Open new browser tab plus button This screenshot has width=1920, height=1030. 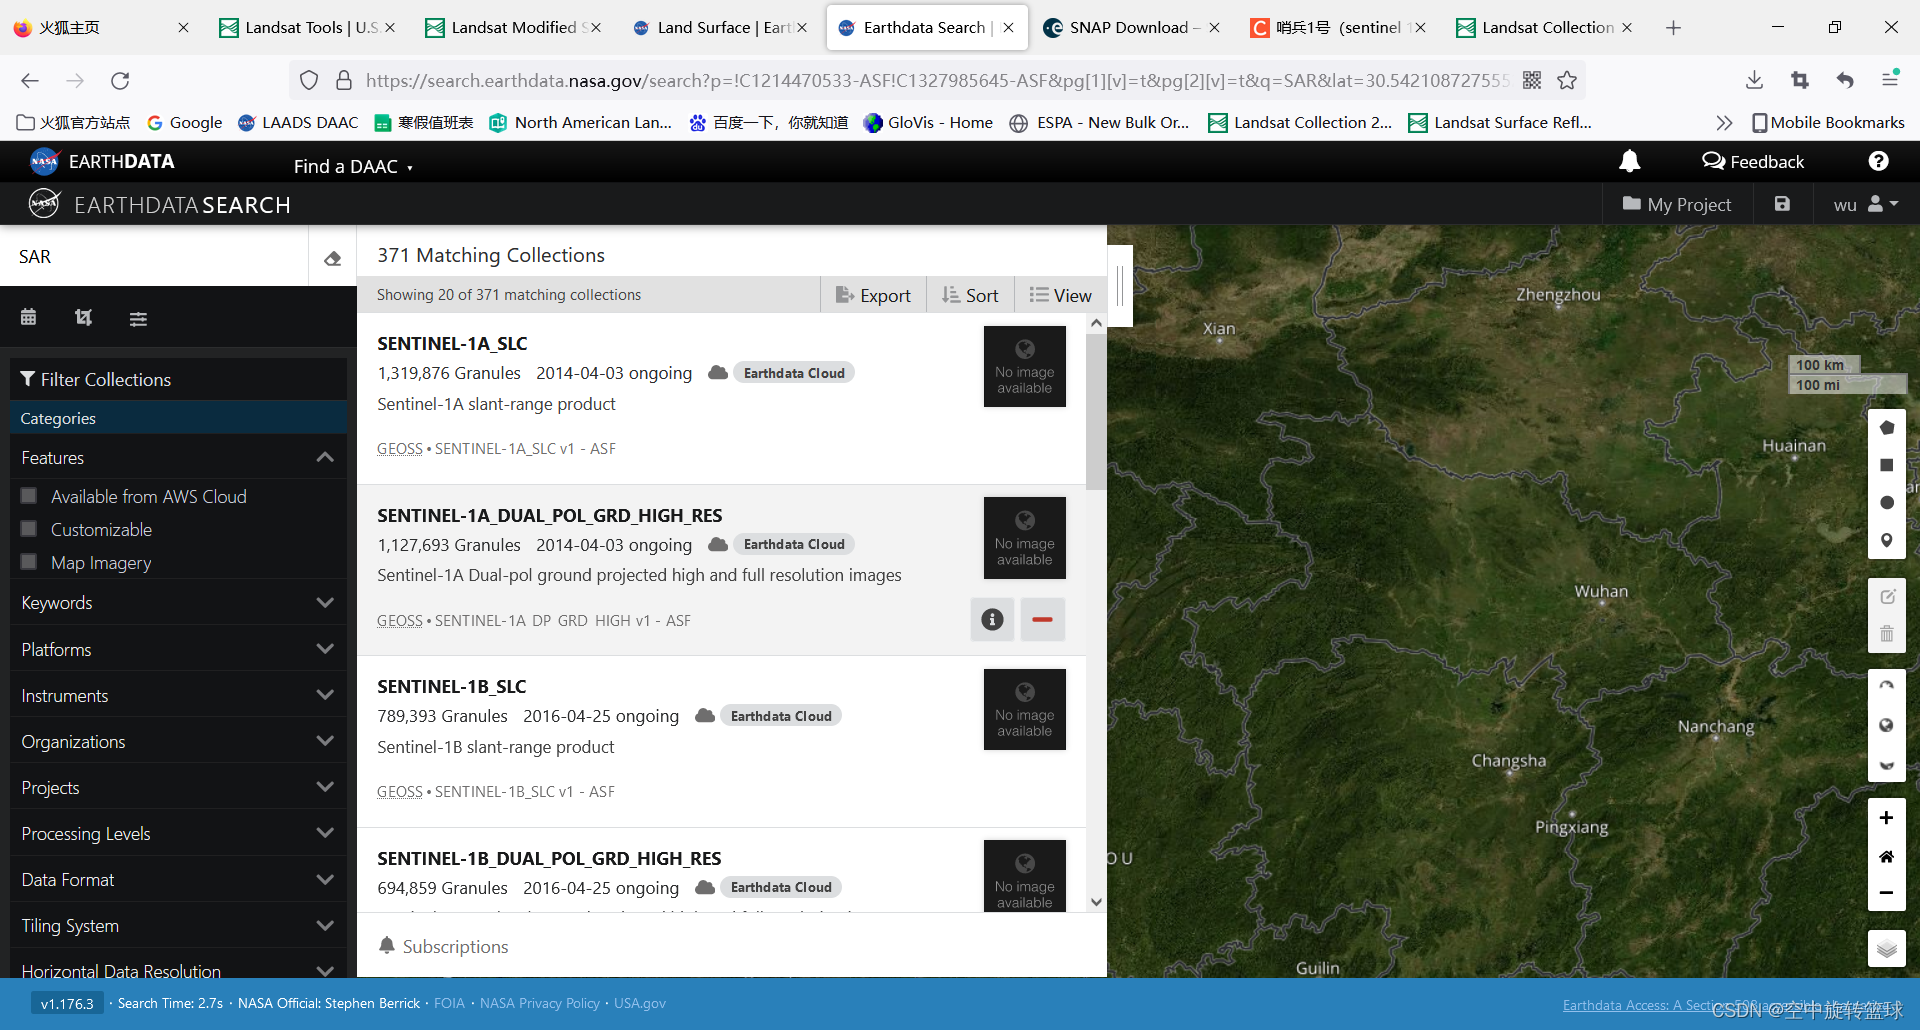click(1673, 28)
